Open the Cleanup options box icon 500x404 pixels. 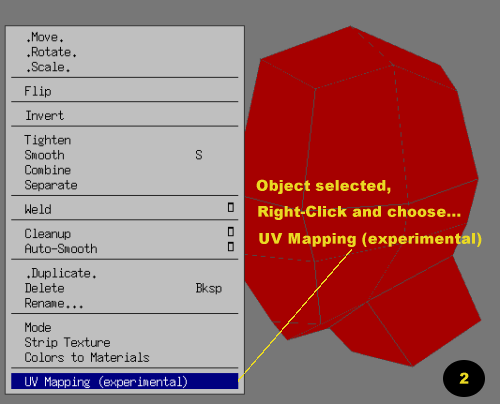point(231,231)
